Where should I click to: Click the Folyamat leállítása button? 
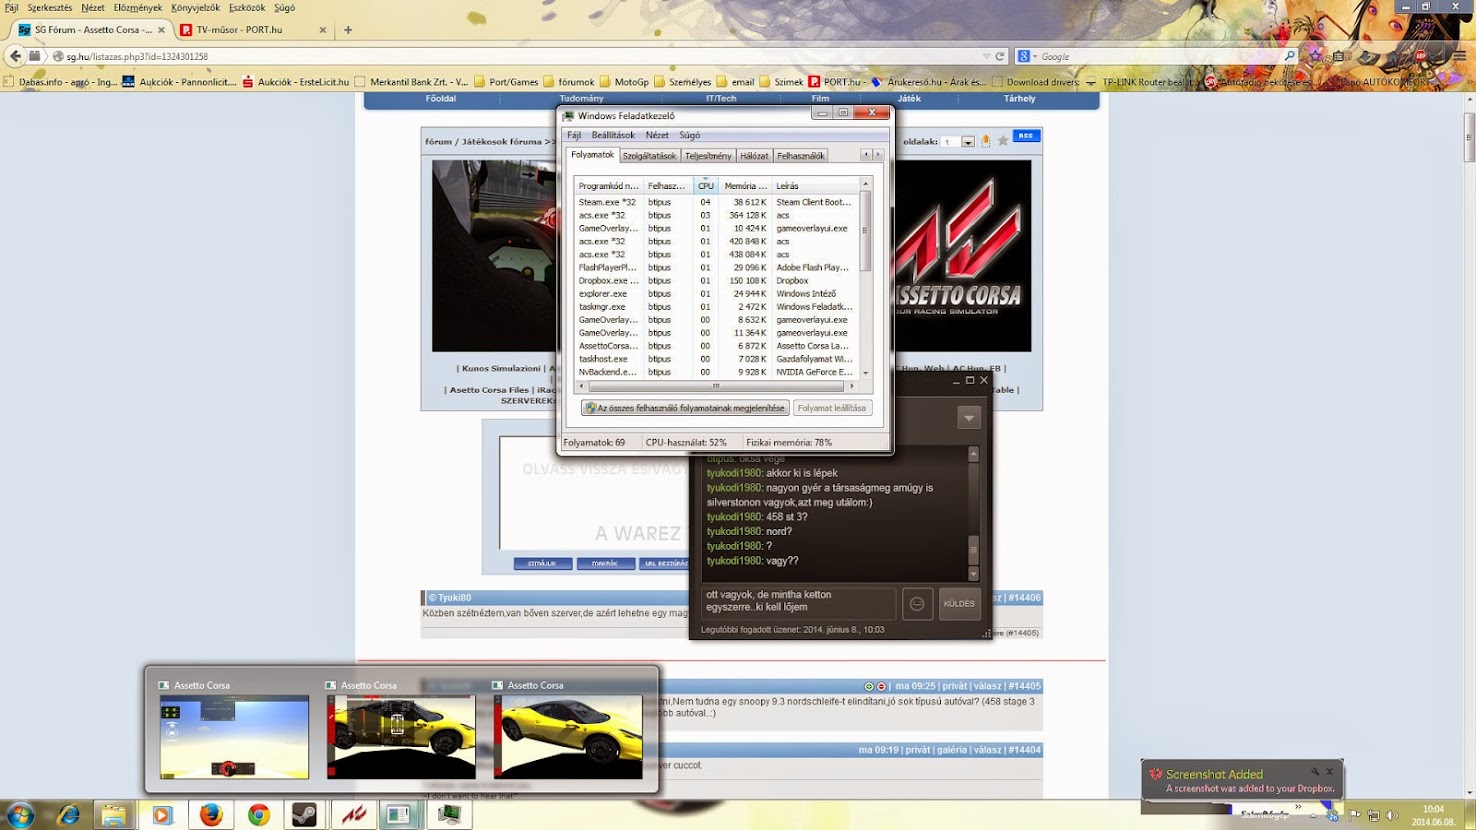(x=832, y=408)
